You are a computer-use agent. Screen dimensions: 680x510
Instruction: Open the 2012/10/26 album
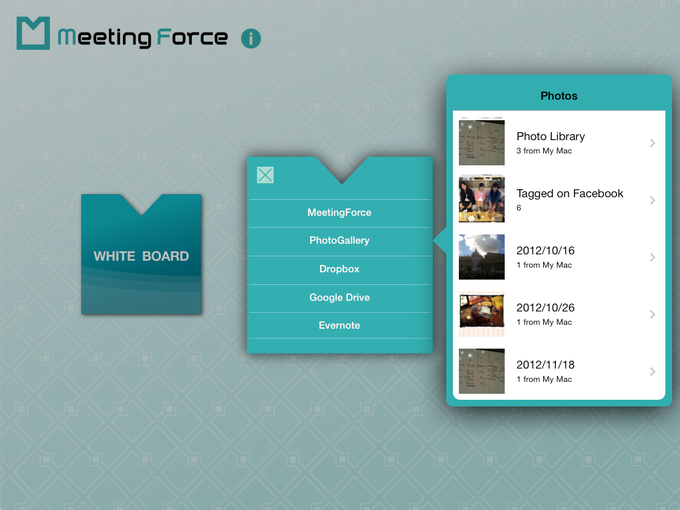click(559, 314)
